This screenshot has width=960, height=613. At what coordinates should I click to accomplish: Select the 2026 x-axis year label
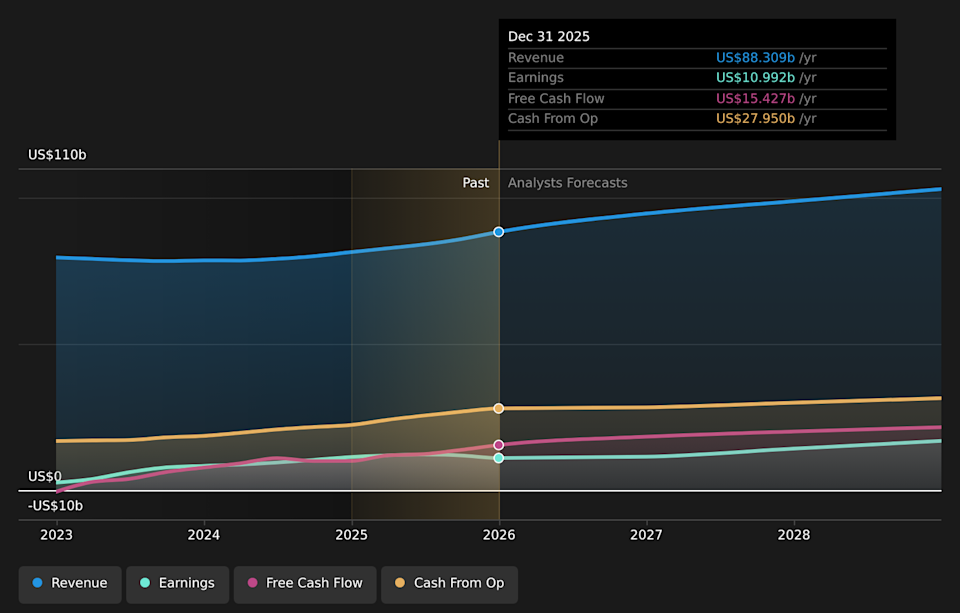pos(499,535)
